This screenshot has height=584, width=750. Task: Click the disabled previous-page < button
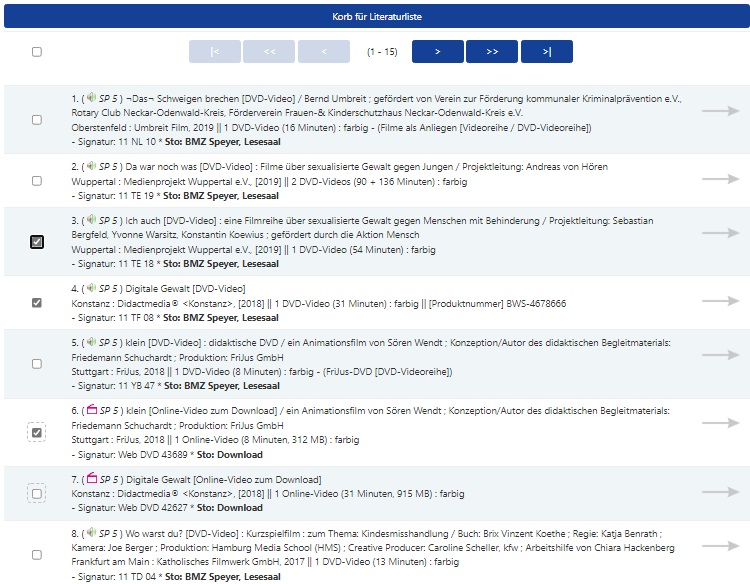coord(324,52)
